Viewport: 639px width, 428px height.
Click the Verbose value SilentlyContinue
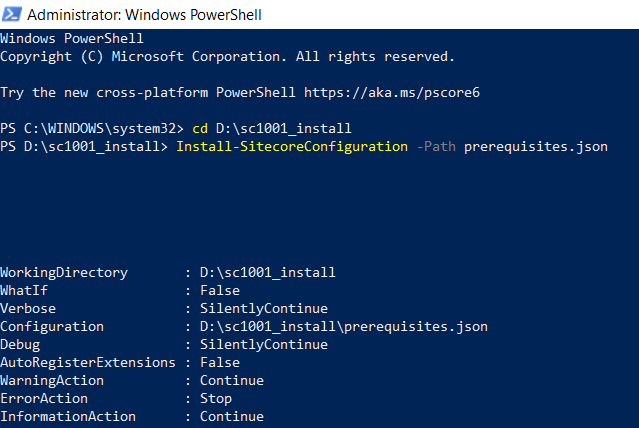263,309
